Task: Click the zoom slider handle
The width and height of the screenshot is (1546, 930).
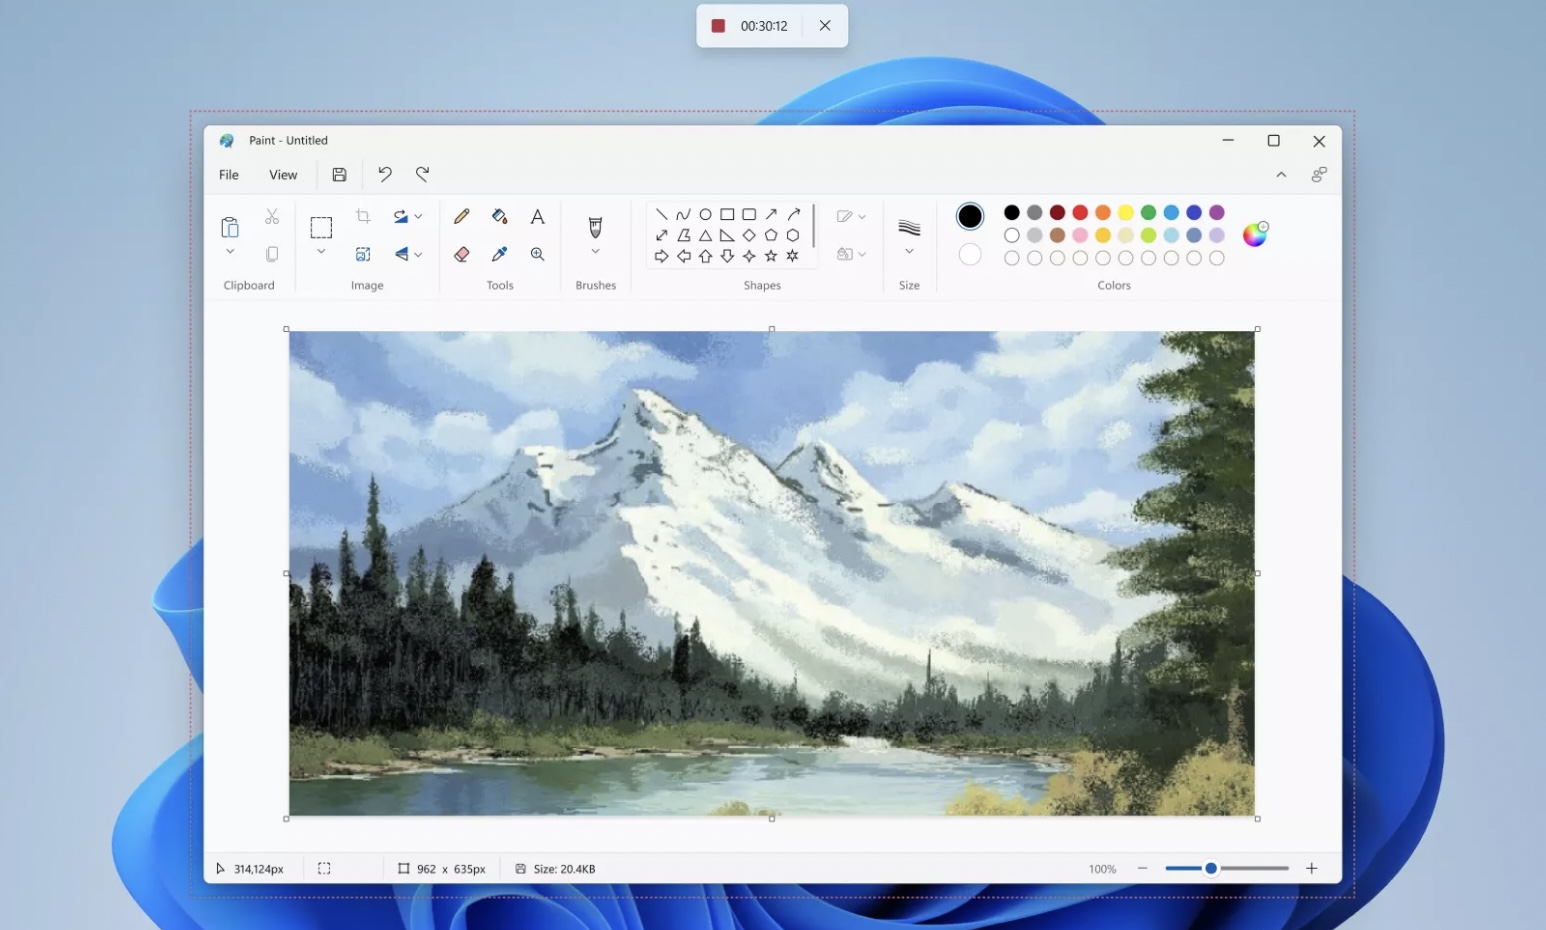Action: tap(1211, 868)
